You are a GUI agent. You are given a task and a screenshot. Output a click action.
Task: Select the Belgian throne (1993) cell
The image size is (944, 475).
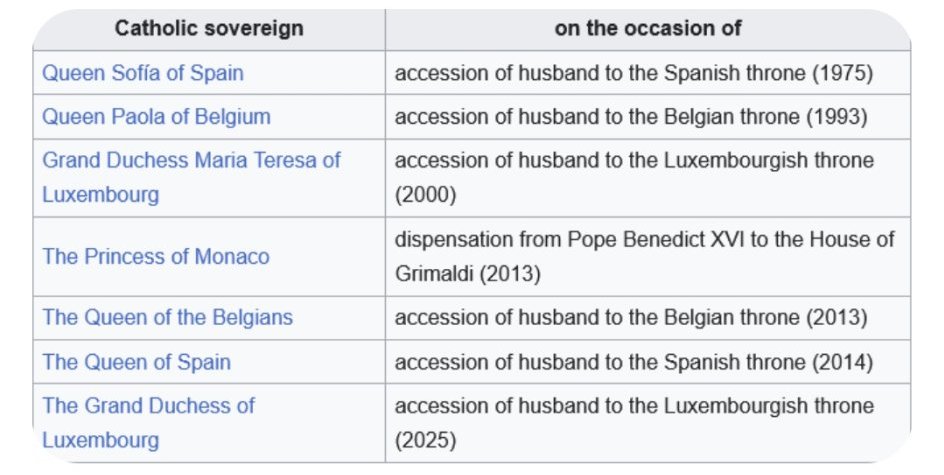coord(630,116)
